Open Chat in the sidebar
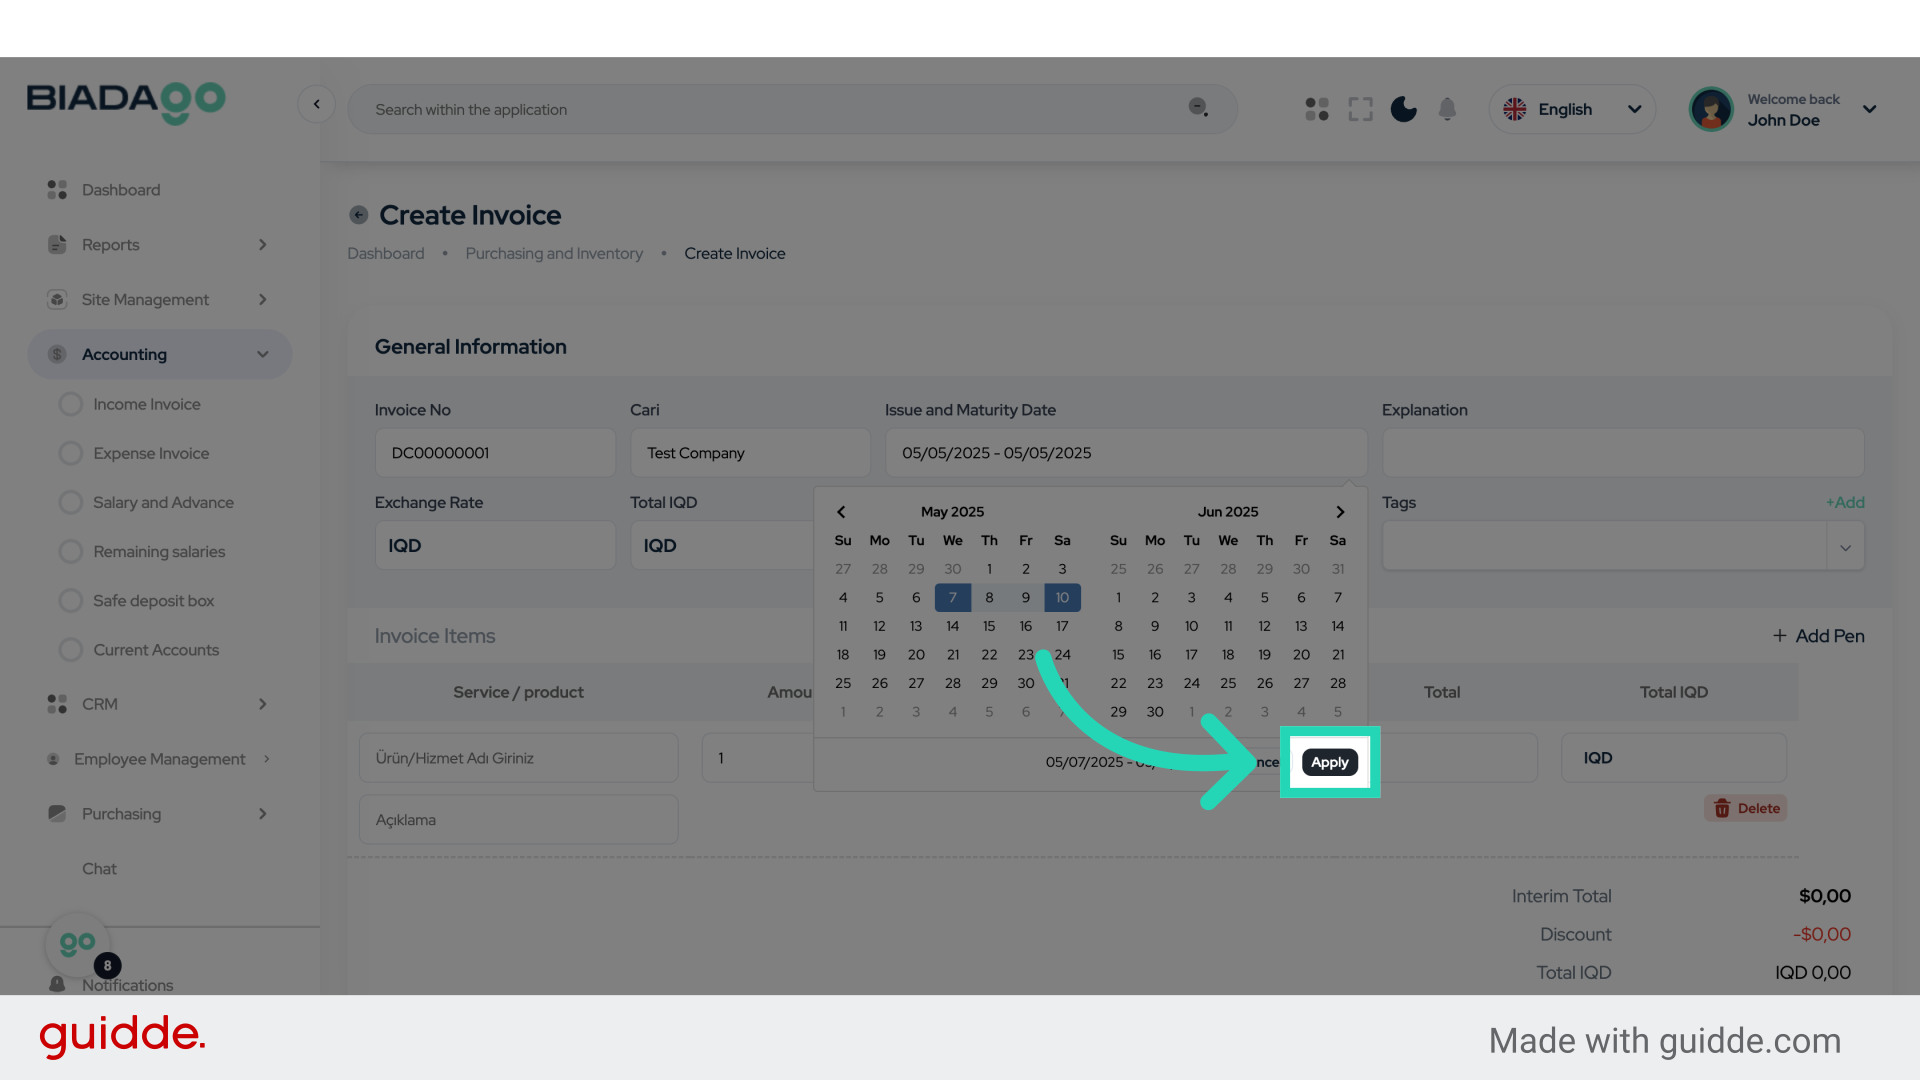 click(99, 869)
